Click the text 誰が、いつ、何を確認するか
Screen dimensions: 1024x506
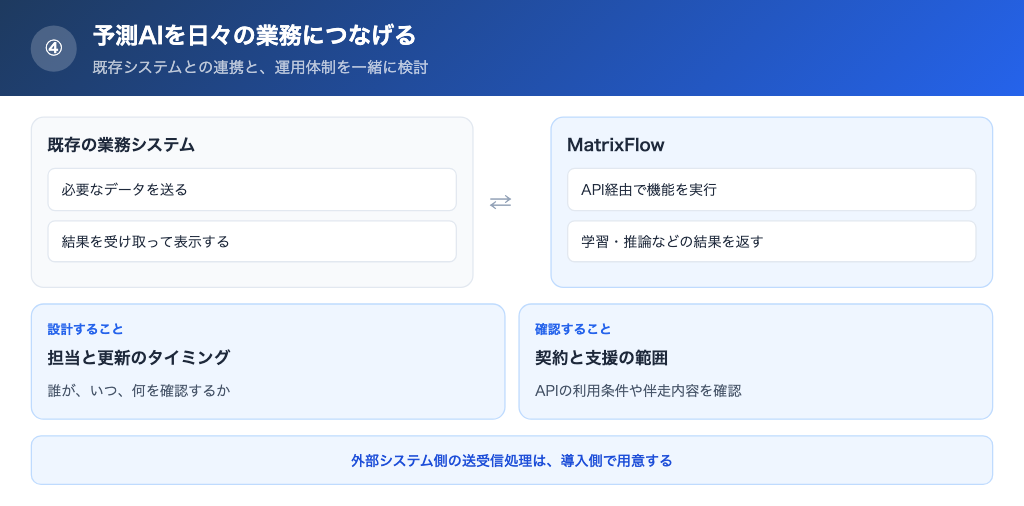pos(140,391)
